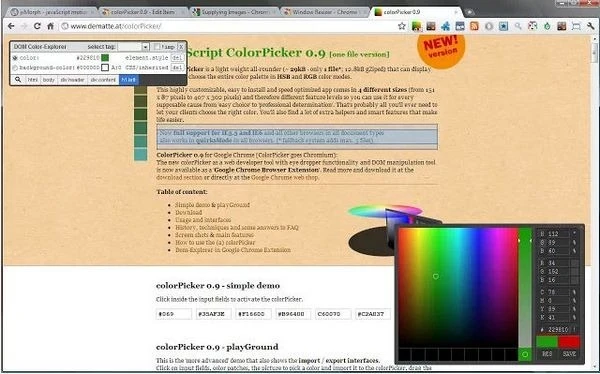Switch to the pMorph javascript tab
This screenshot has height=374, width=600.
point(52,12)
